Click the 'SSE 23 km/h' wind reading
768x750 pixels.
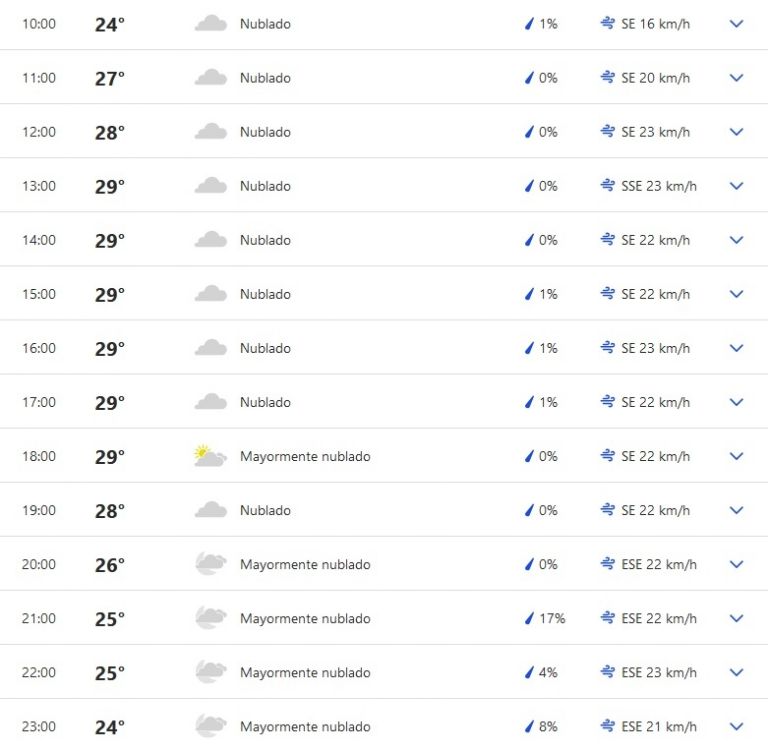659,186
